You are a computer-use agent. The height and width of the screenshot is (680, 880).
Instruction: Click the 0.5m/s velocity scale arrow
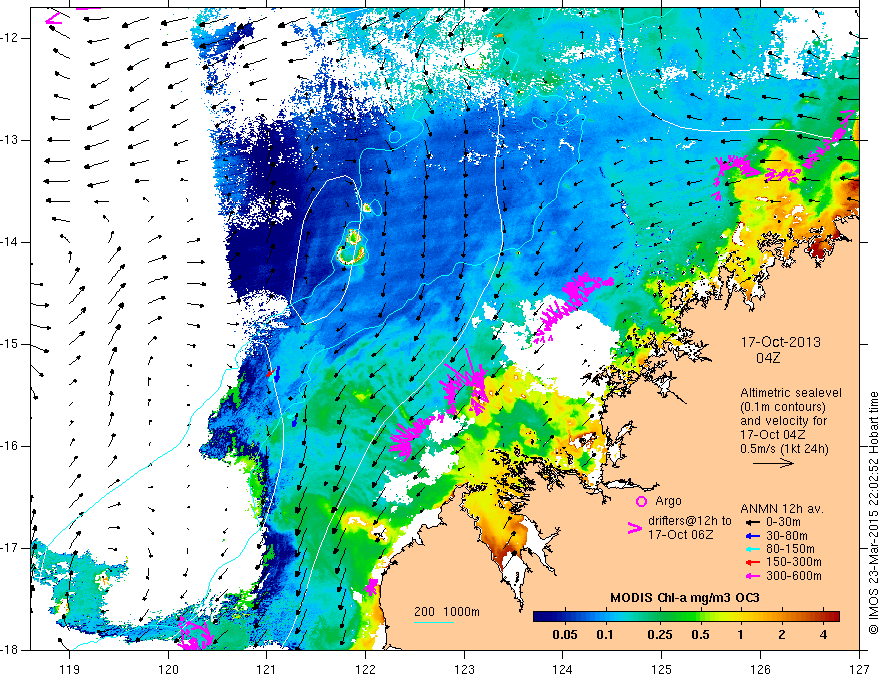(773, 463)
